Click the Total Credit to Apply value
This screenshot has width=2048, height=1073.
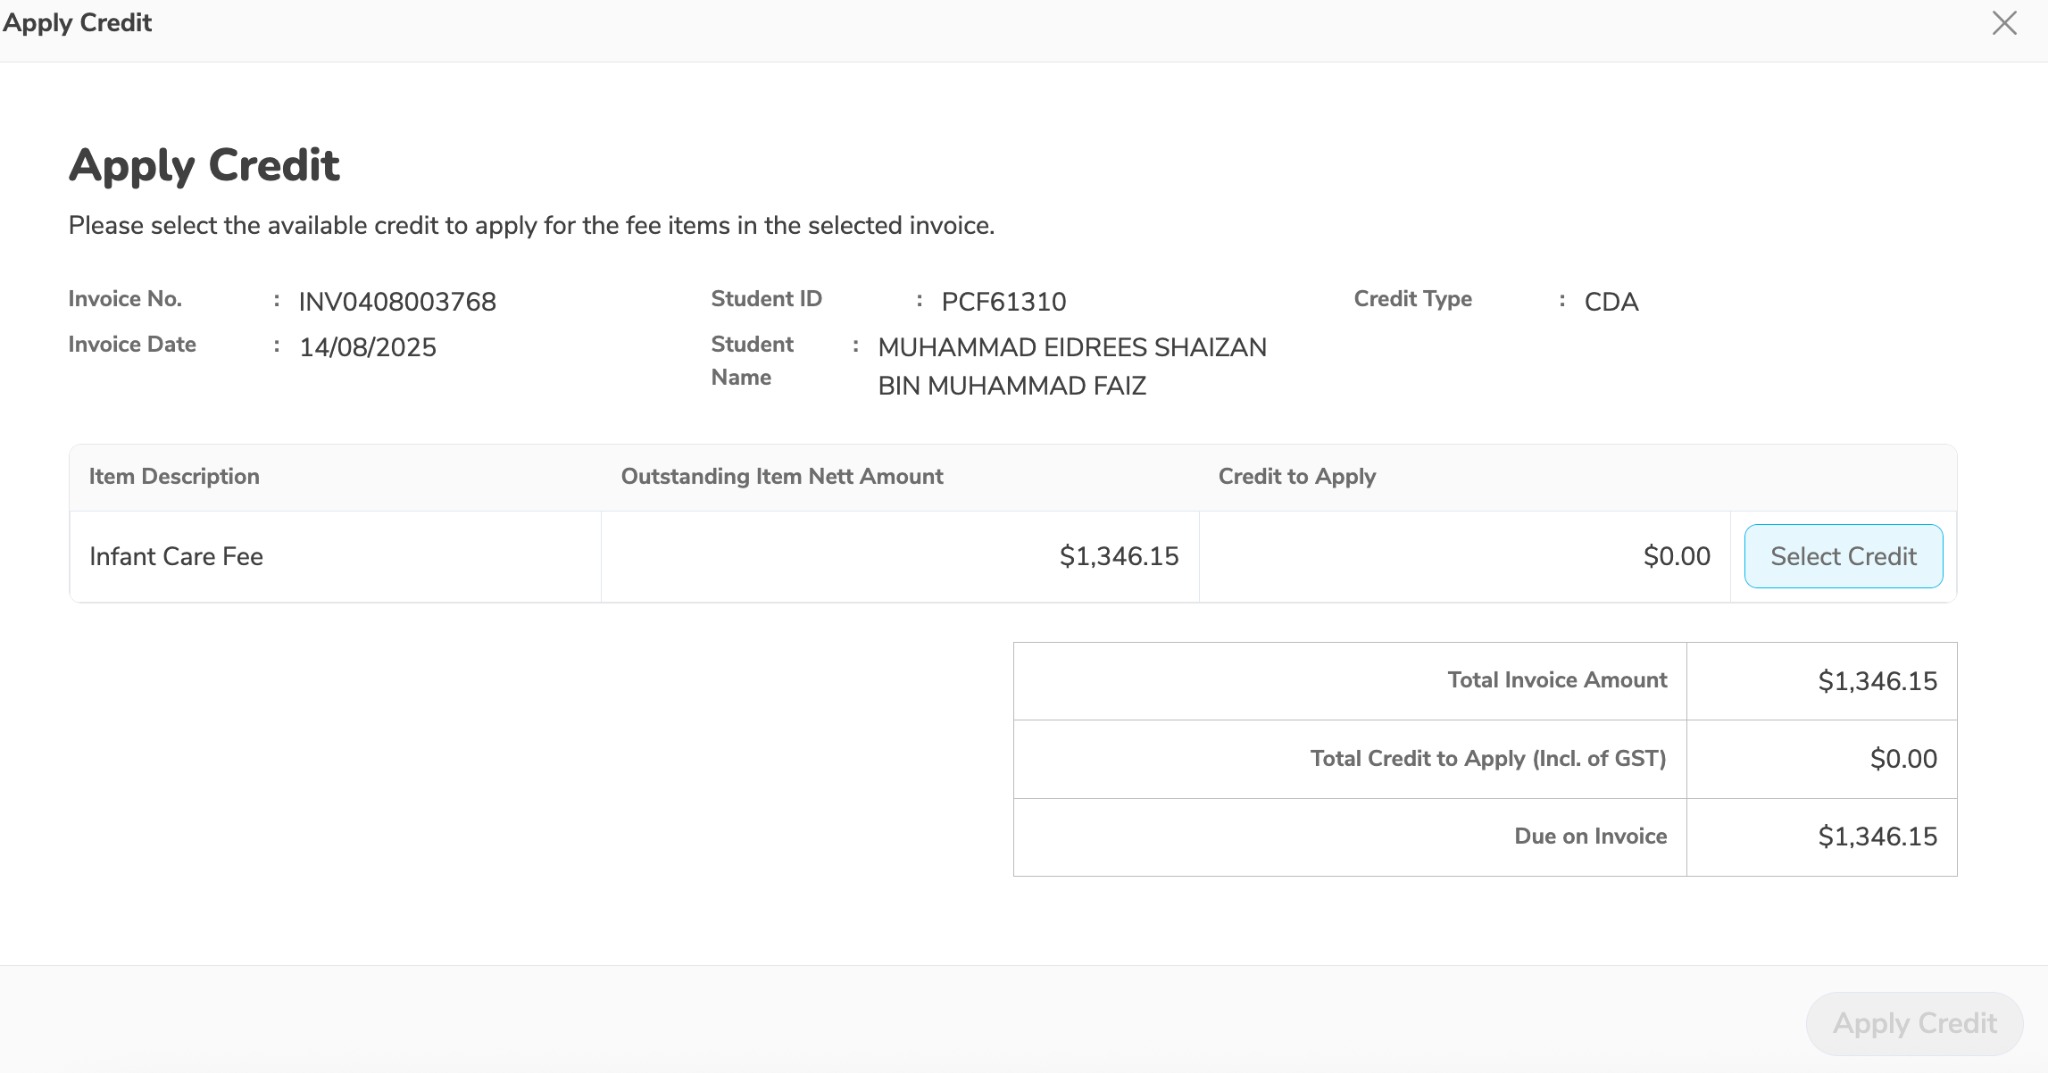pos(1903,760)
